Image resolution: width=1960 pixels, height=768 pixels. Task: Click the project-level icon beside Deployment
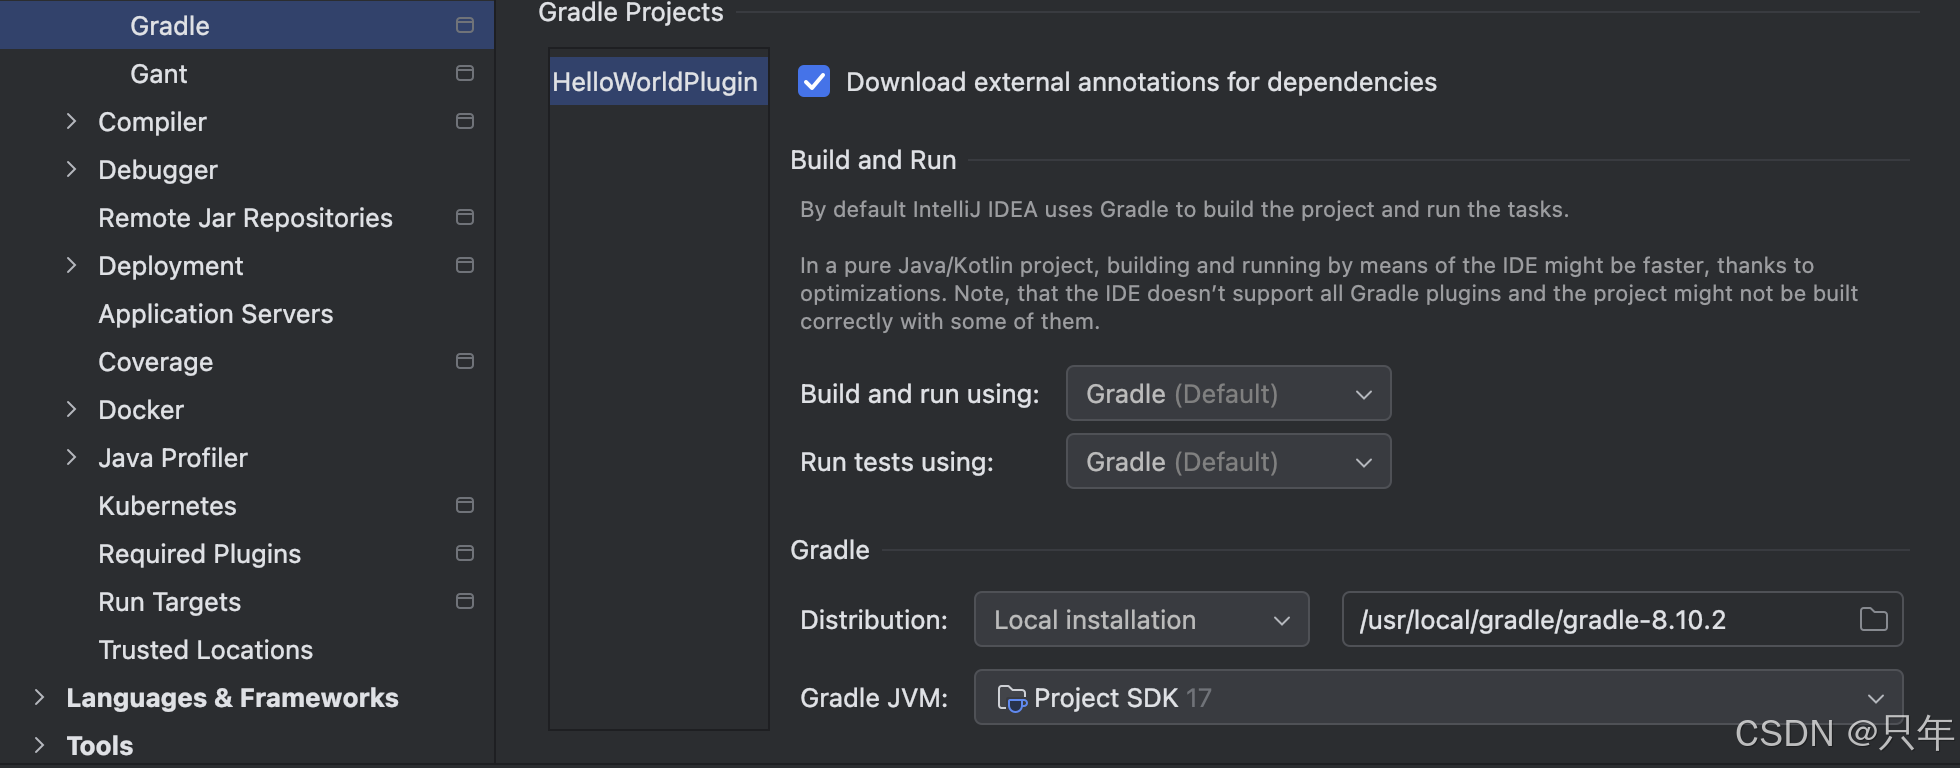pyautogui.click(x=464, y=265)
